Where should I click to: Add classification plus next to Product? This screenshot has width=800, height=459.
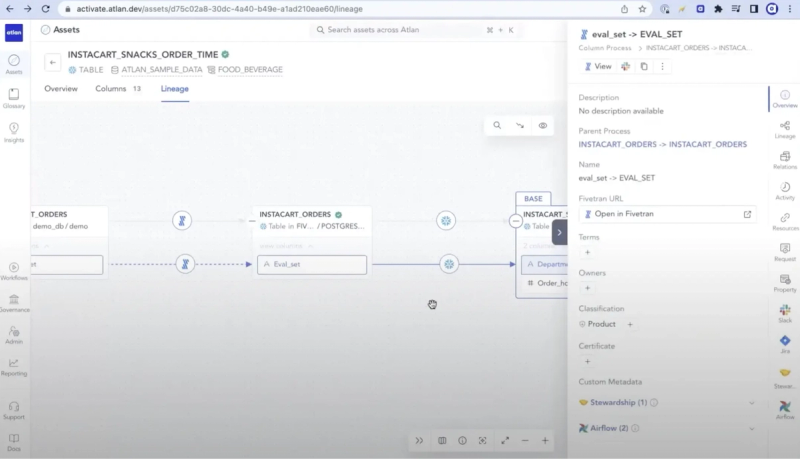tap(630, 324)
